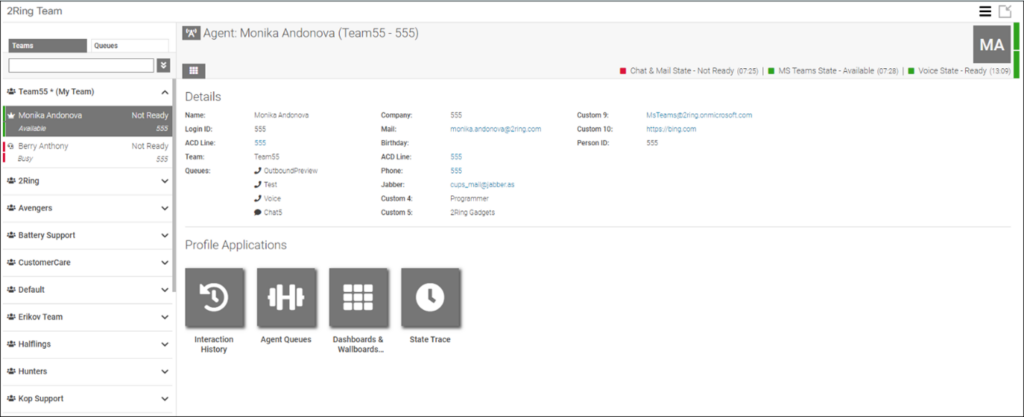Click the Voice State Ready status
Viewport: 1024px width, 417px height.
click(959, 70)
